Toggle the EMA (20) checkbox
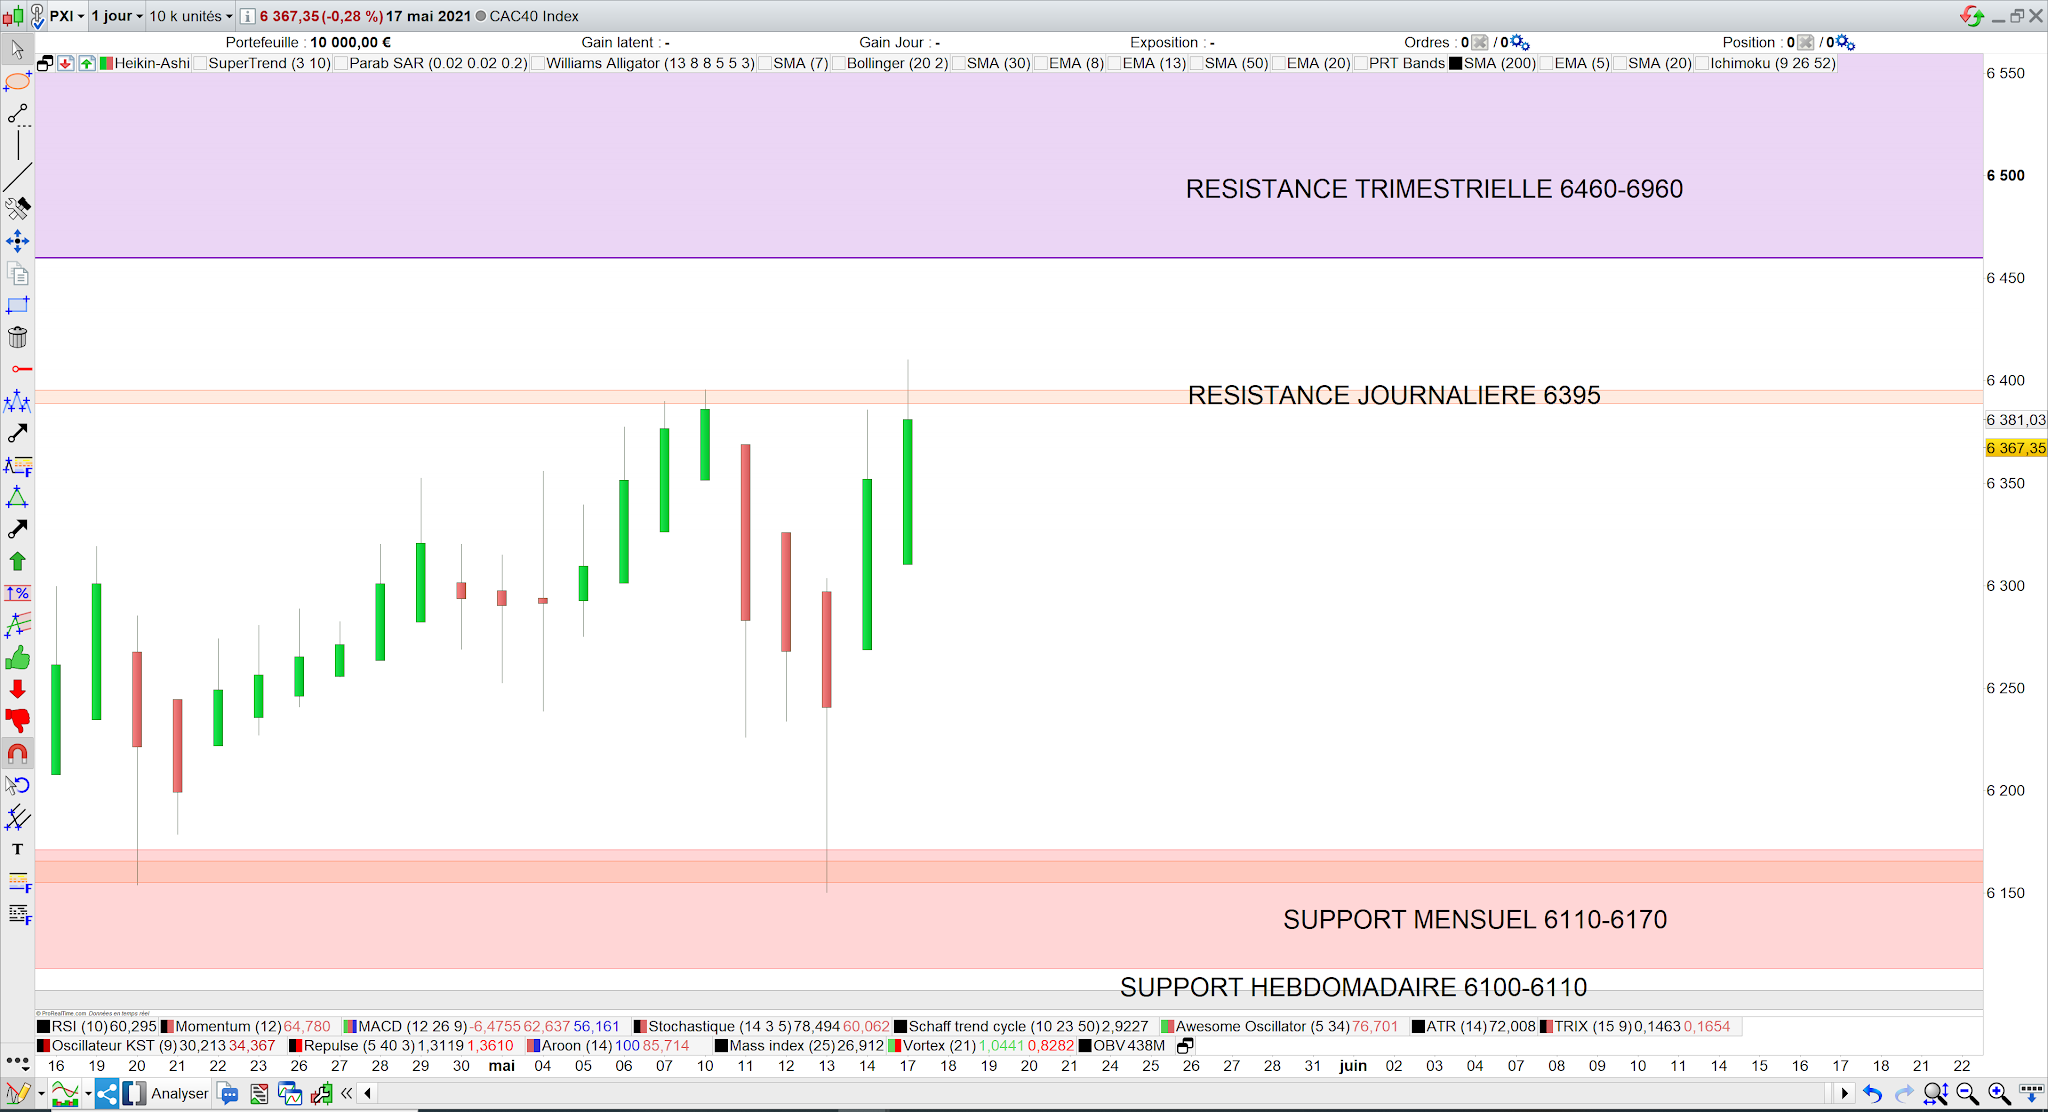Screen dimensions: 2048x1112 coord(1279,63)
